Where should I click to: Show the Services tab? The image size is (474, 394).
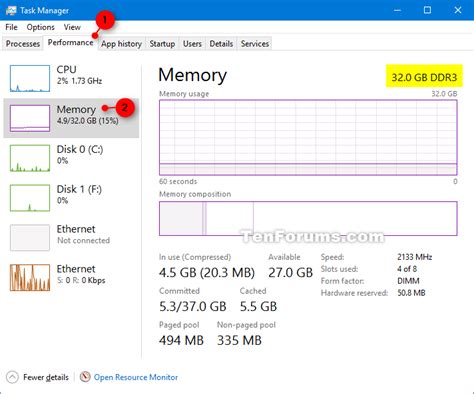[x=255, y=44]
